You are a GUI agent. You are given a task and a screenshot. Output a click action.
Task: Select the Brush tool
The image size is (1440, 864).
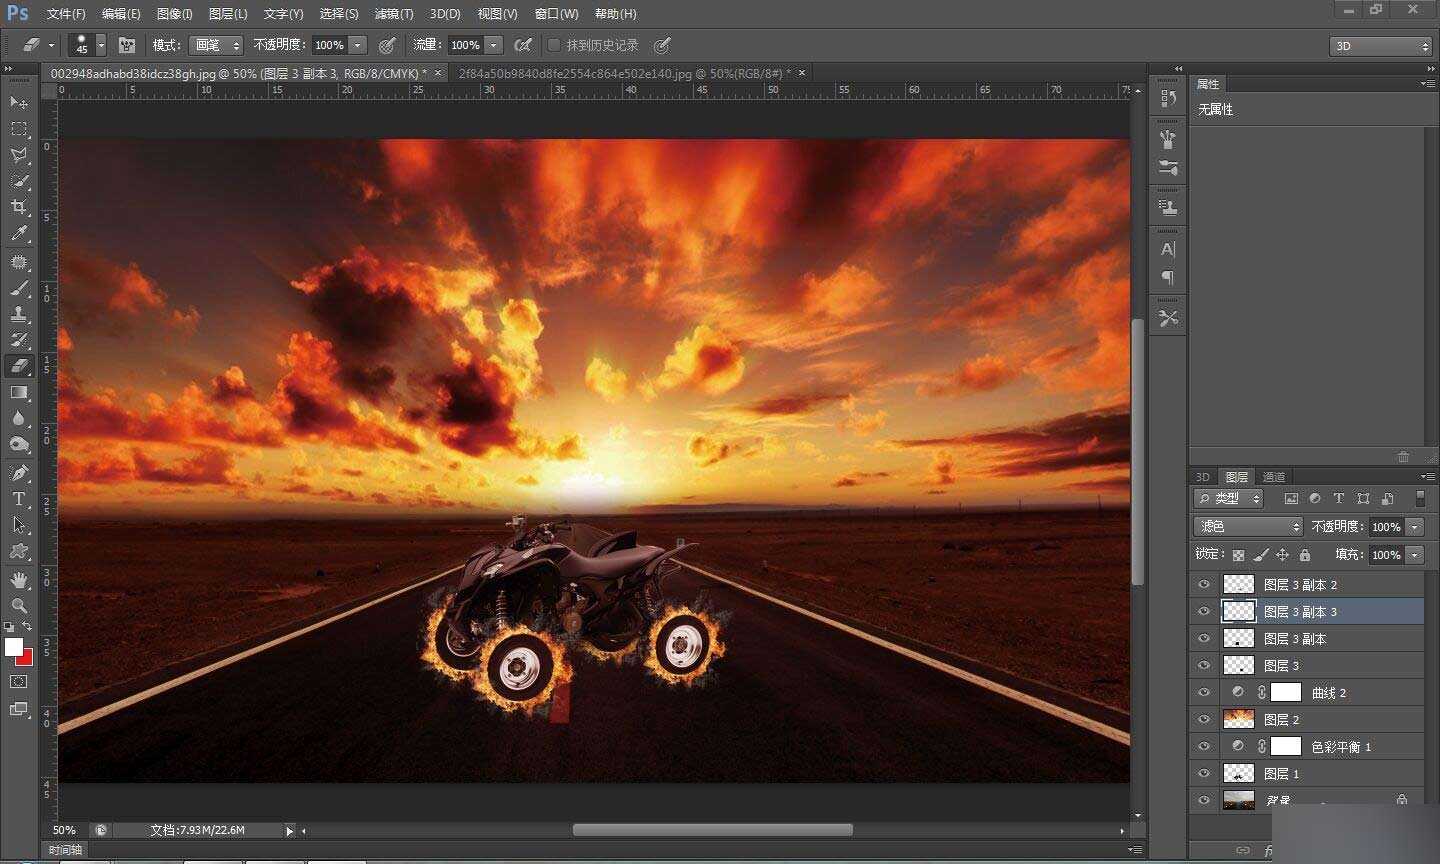pos(19,289)
